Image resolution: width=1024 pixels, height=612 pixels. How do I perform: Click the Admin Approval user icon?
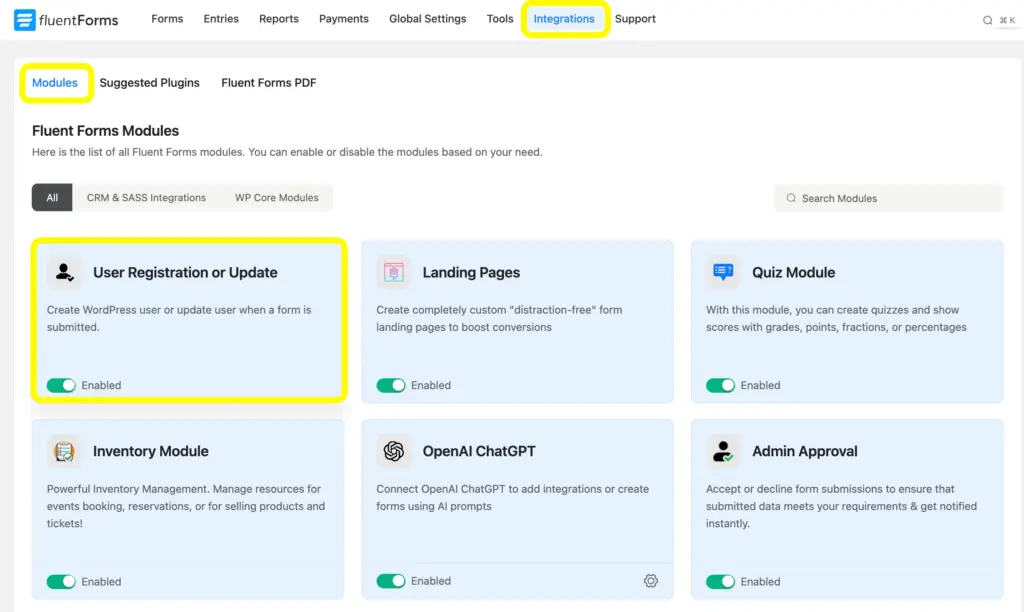coord(723,451)
